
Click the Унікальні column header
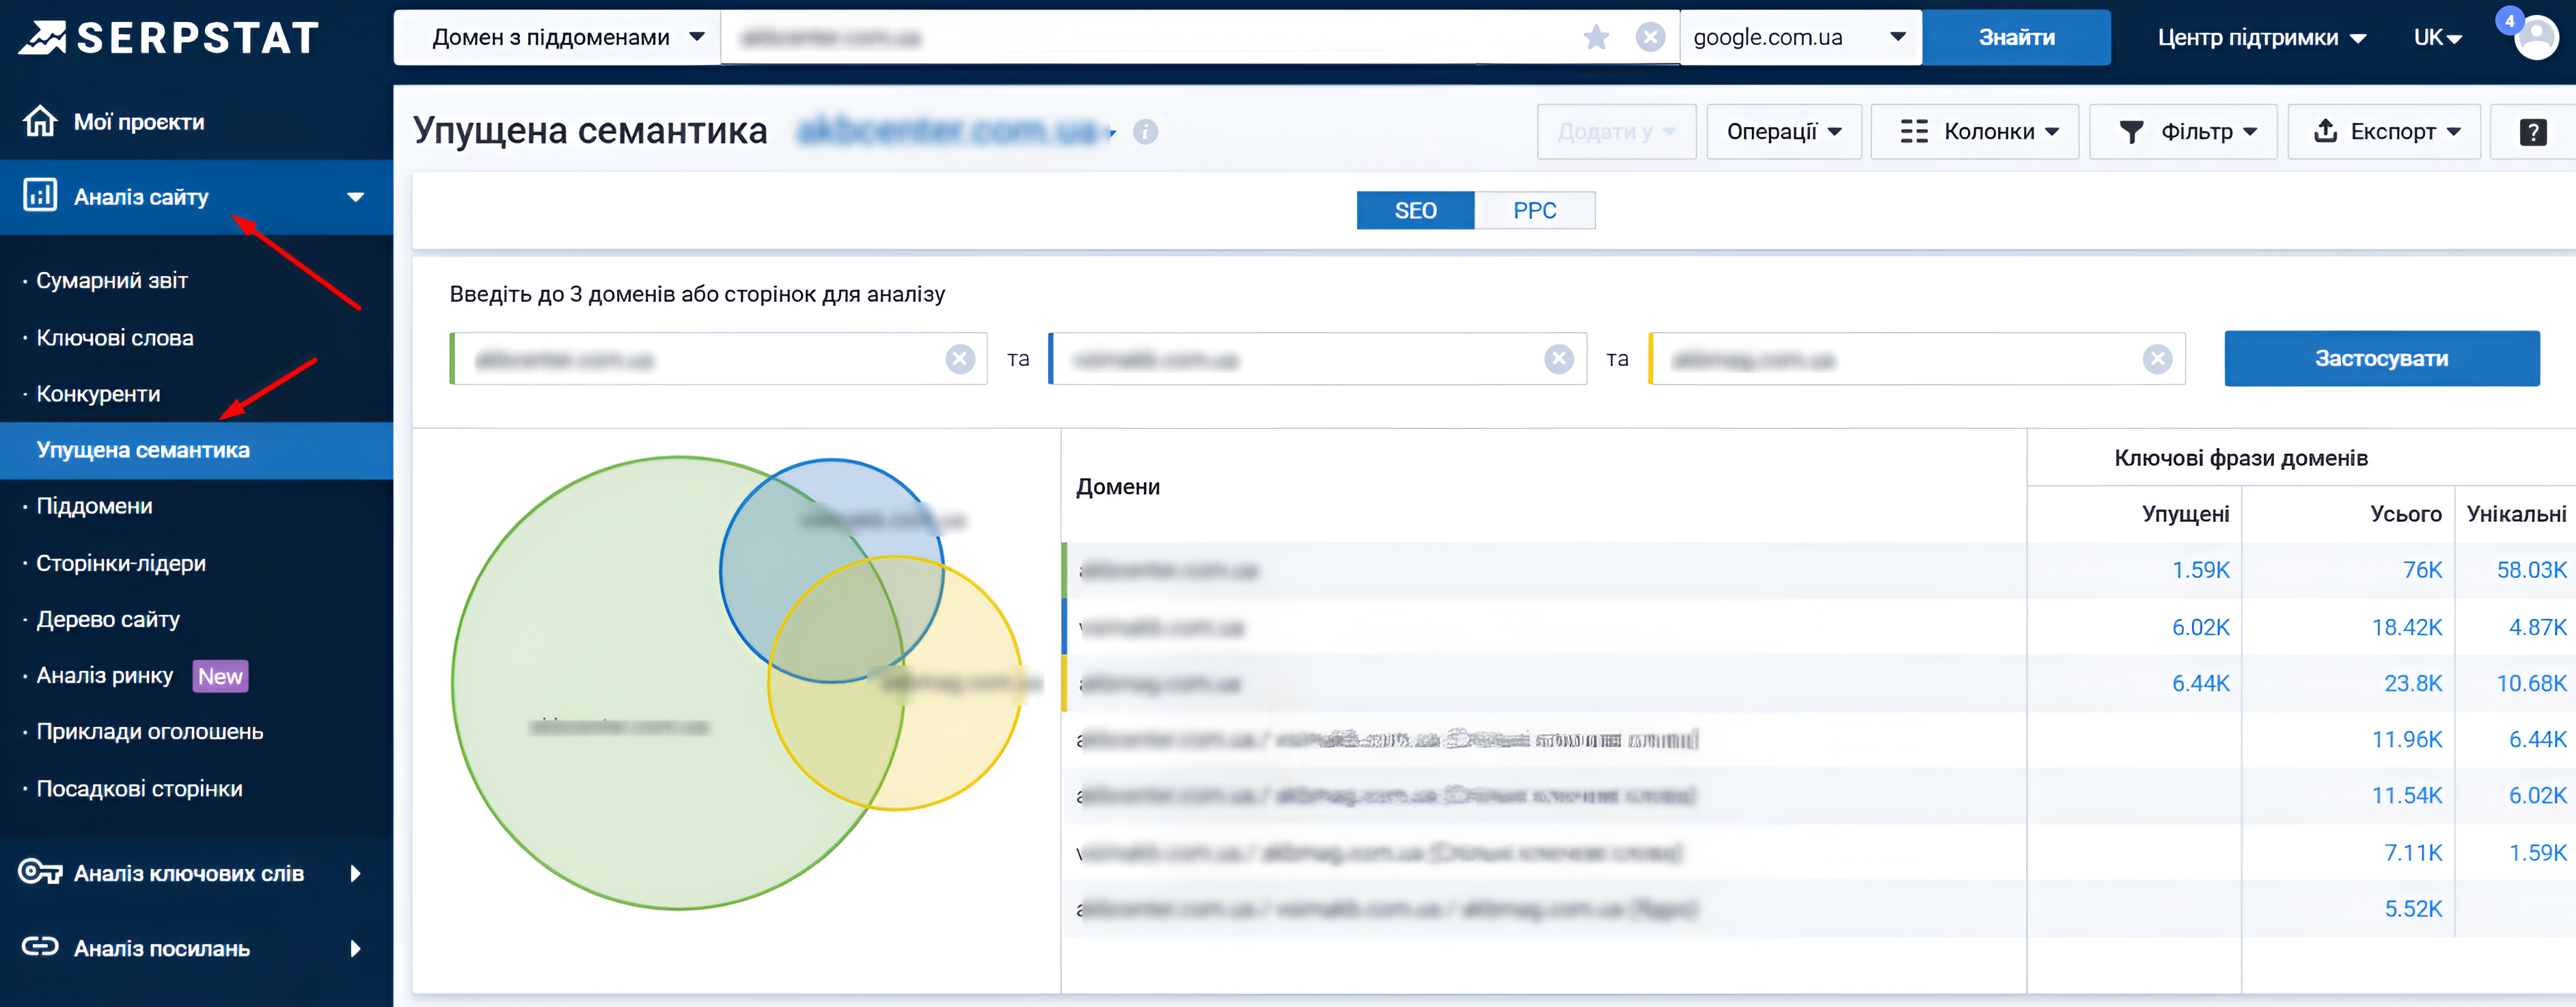2516,513
